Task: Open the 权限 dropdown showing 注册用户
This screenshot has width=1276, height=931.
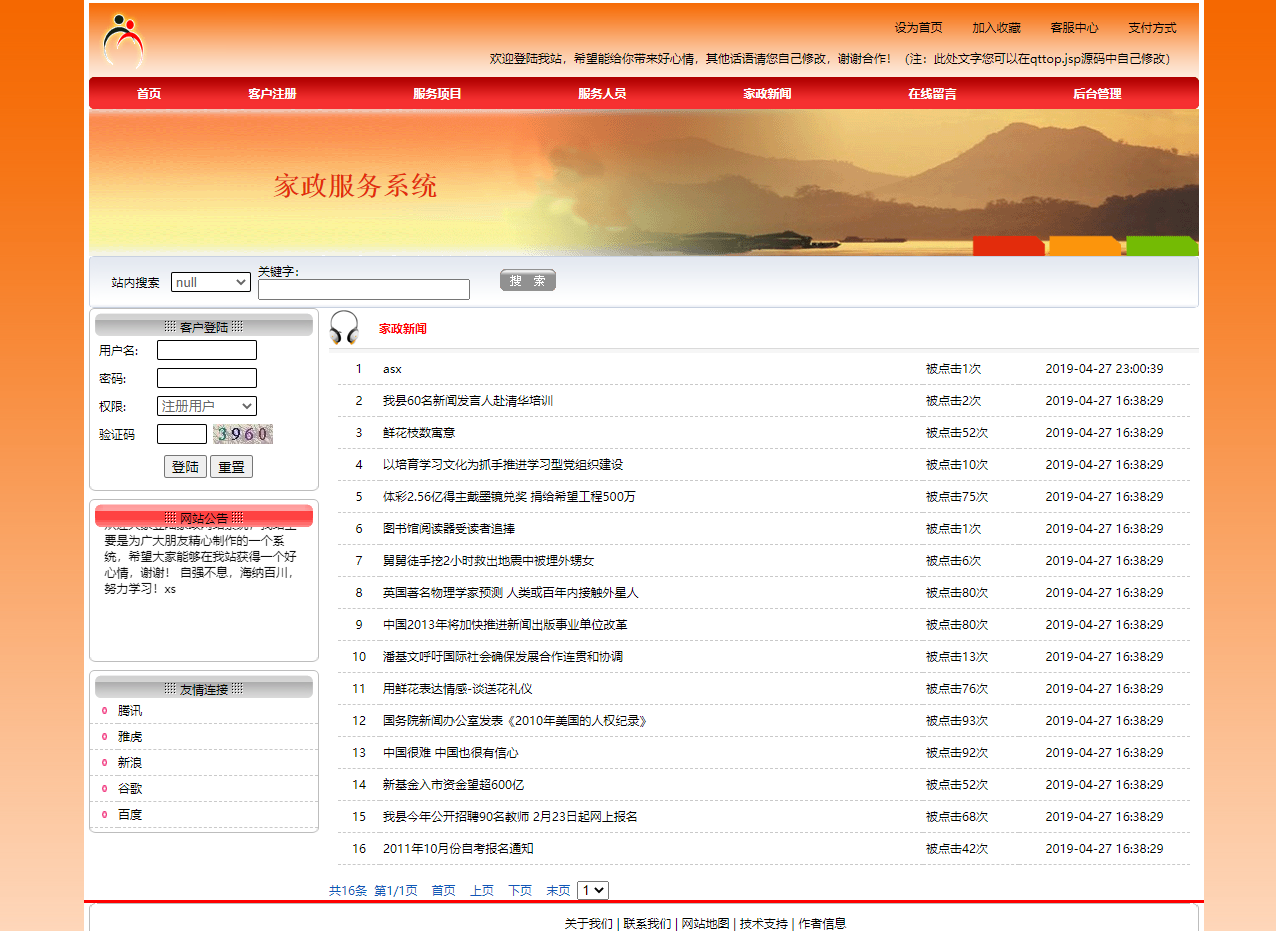Action: [x=207, y=406]
